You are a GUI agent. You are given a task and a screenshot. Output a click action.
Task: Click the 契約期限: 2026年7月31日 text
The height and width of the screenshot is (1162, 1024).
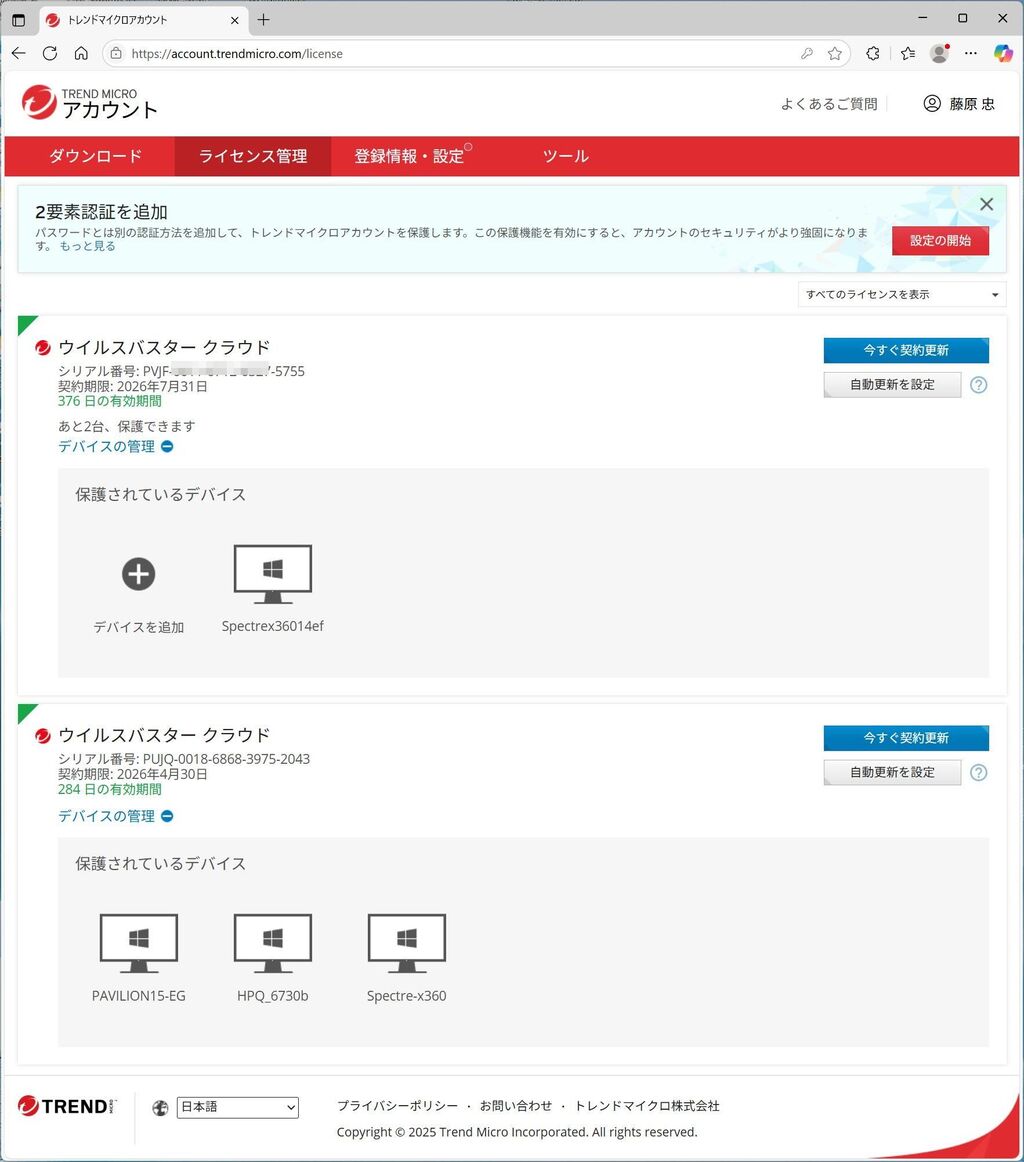point(133,386)
